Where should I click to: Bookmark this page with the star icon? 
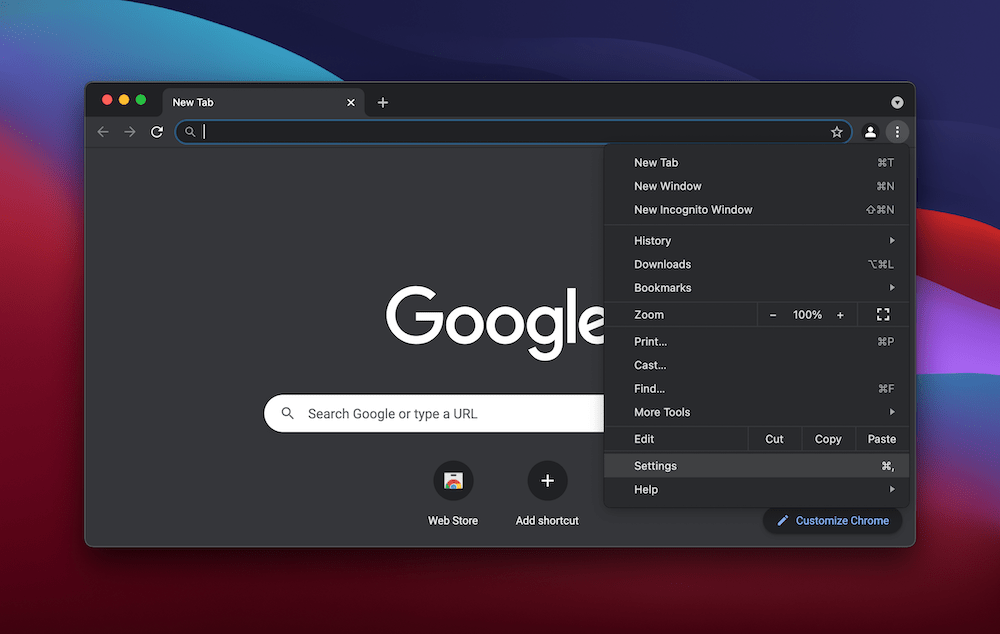[x=837, y=131]
